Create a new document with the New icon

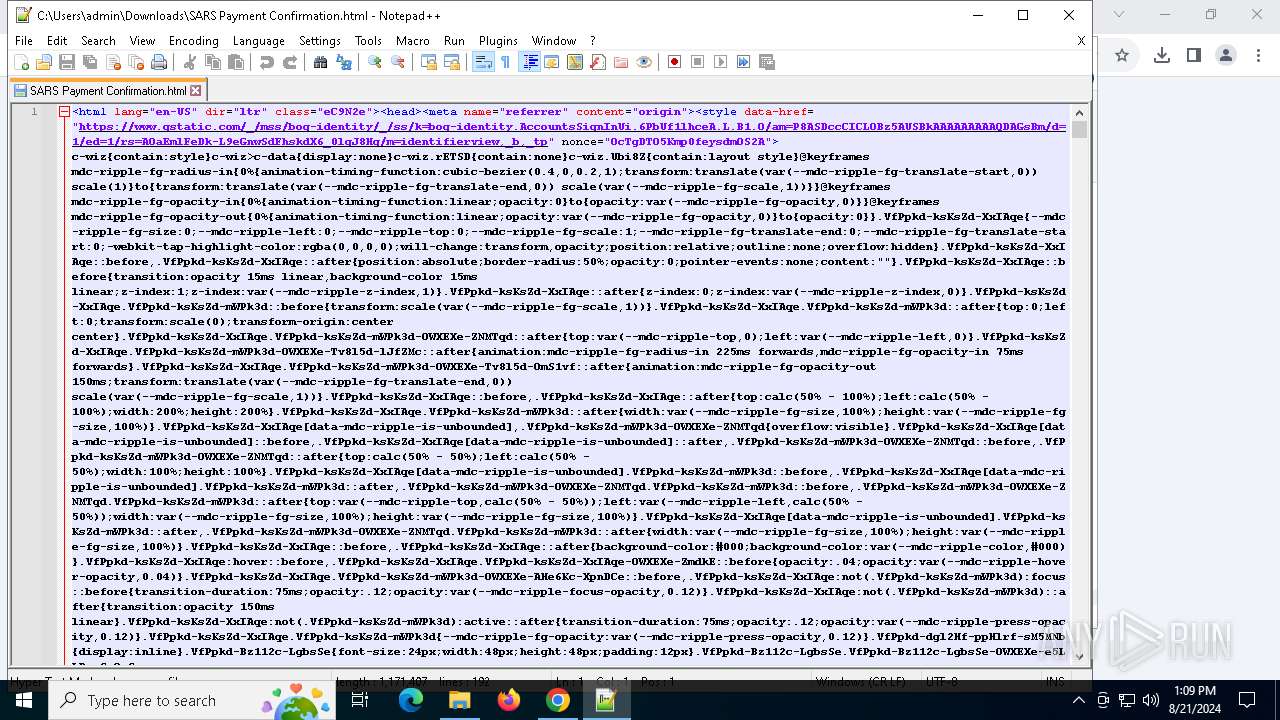[21, 62]
